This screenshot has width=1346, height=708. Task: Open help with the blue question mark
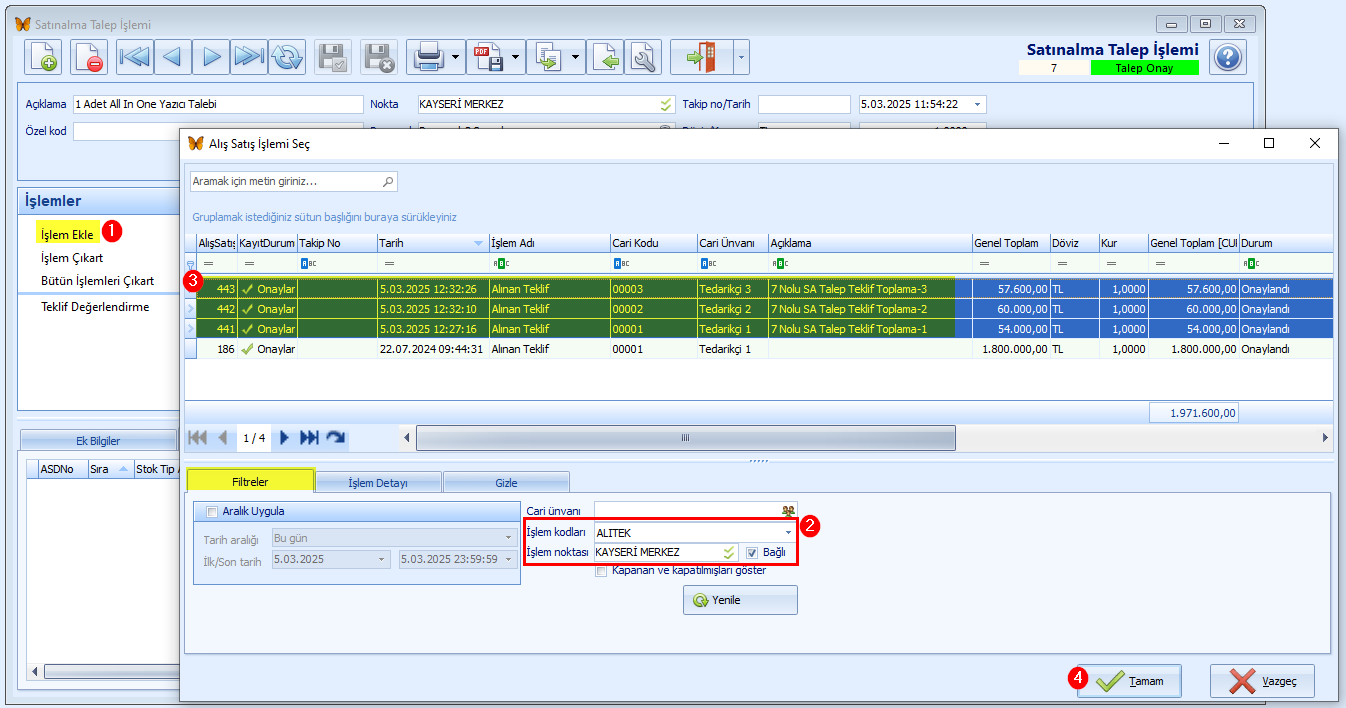pyautogui.click(x=1228, y=57)
